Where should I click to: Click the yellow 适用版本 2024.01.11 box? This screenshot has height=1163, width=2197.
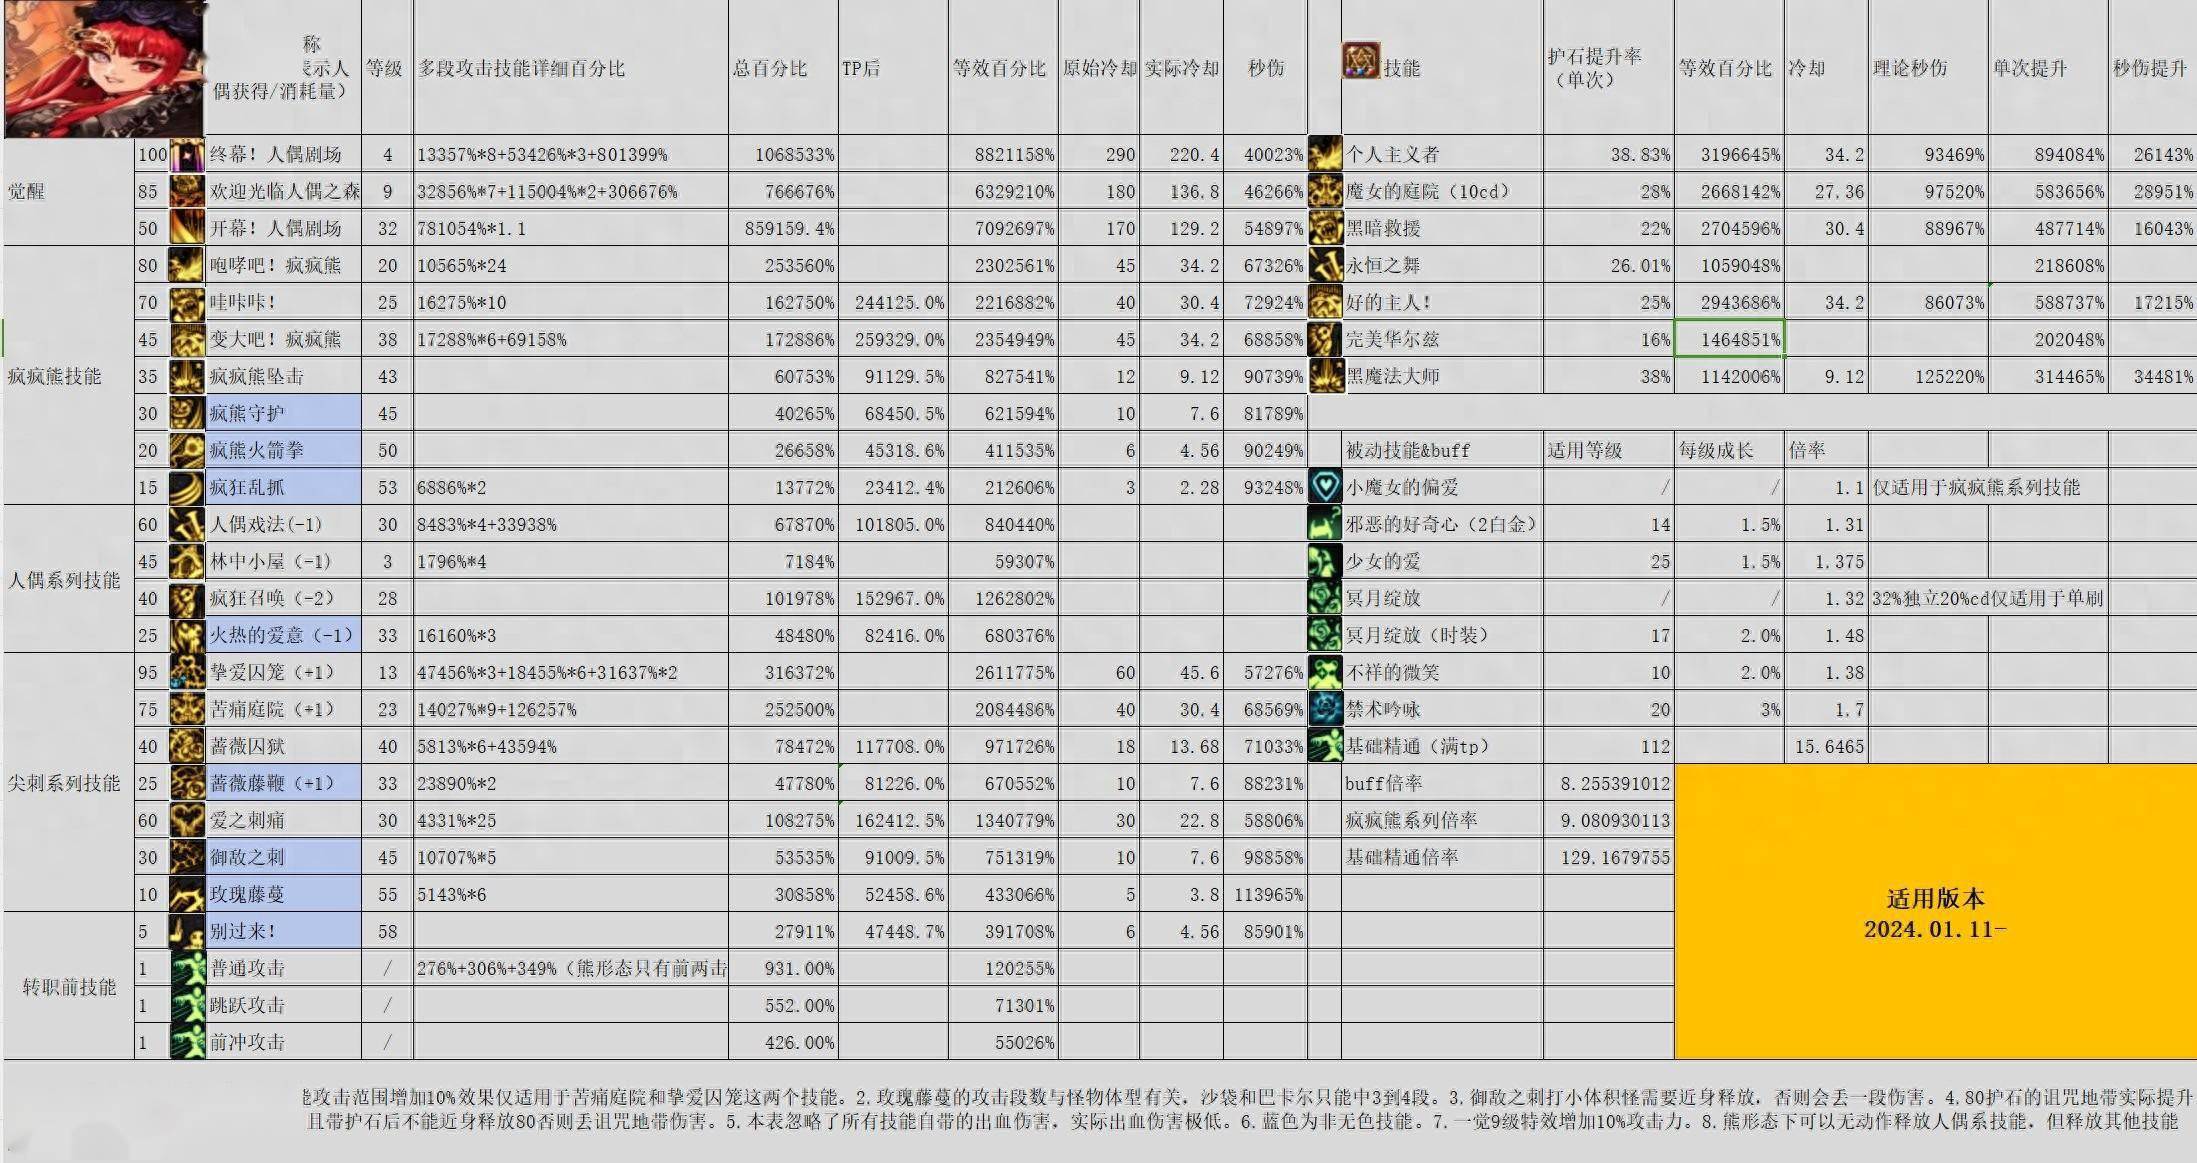(1935, 912)
